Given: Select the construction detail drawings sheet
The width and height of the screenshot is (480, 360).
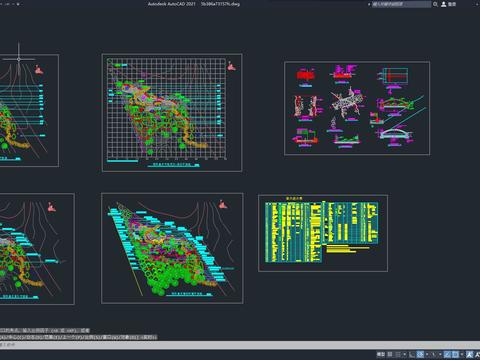Looking at the screenshot, I should [357, 108].
